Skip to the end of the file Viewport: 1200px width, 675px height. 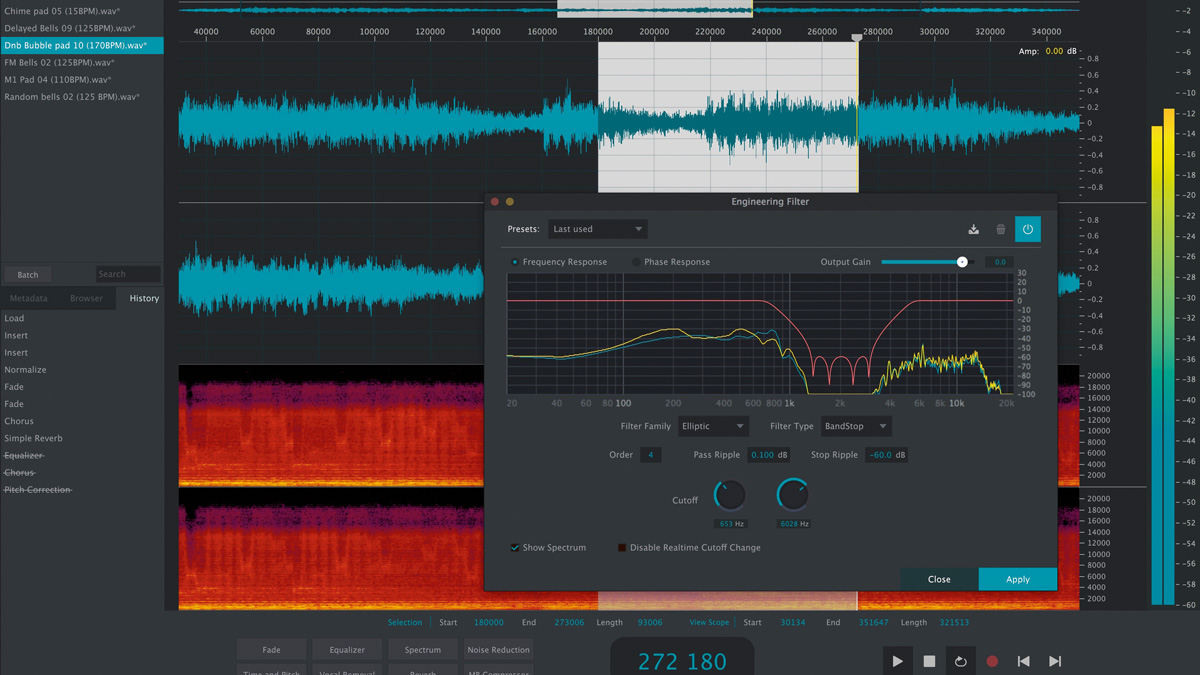pos(1053,660)
